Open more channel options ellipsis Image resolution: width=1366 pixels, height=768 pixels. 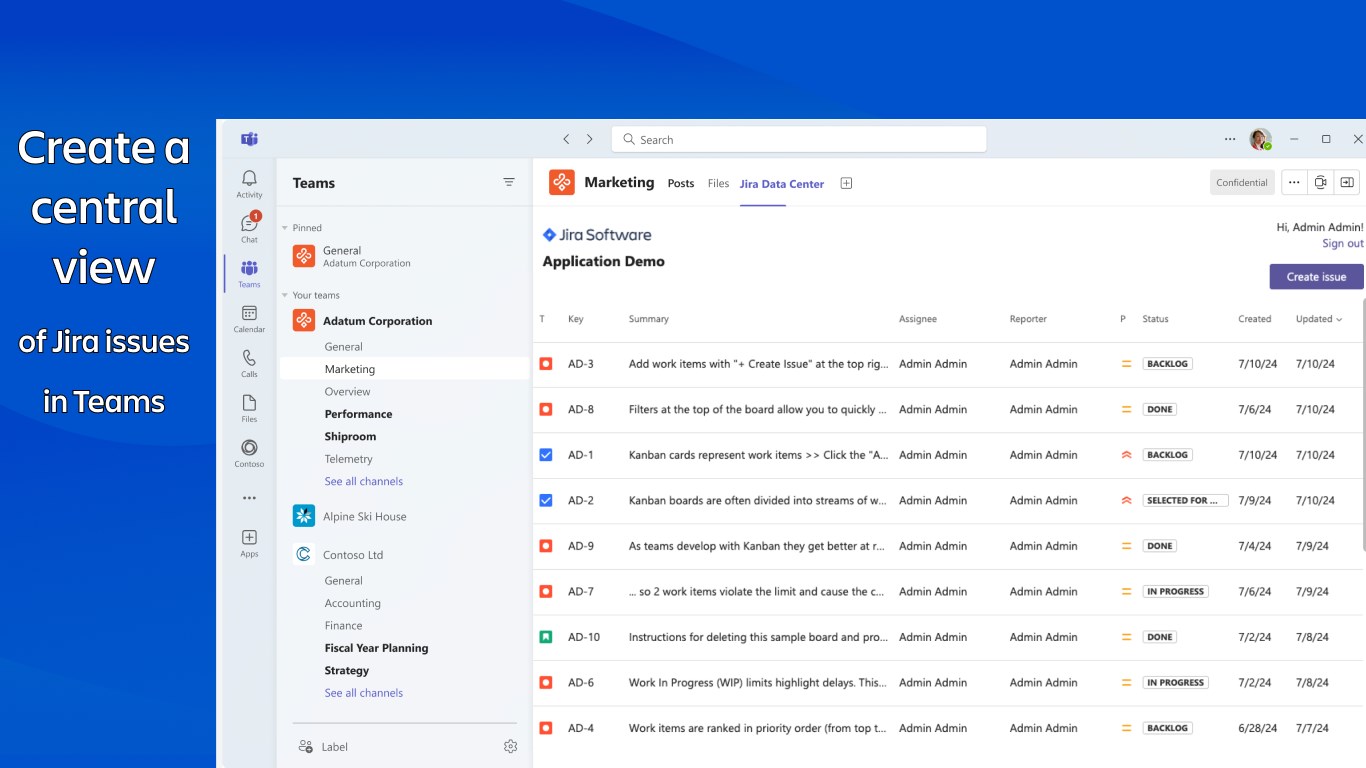click(1294, 182)
